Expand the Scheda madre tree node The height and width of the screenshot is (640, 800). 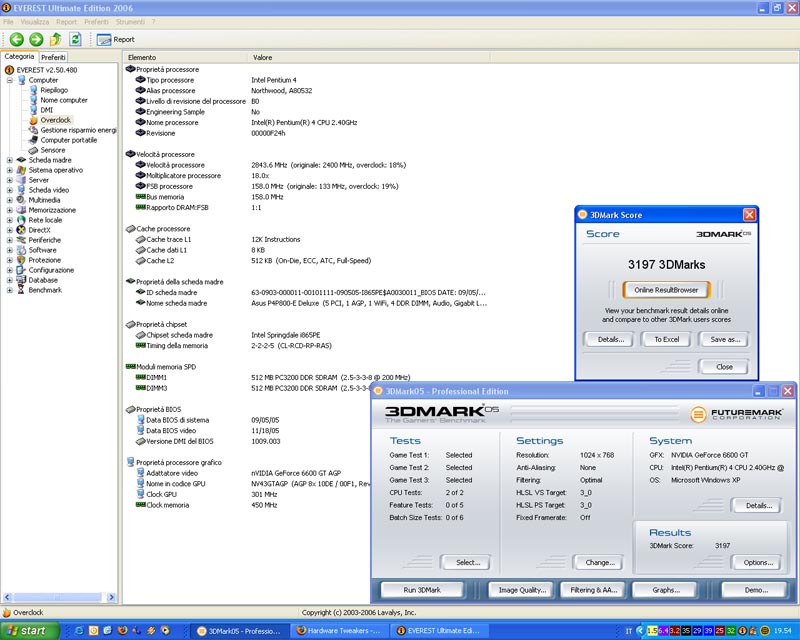pos(10,160)
